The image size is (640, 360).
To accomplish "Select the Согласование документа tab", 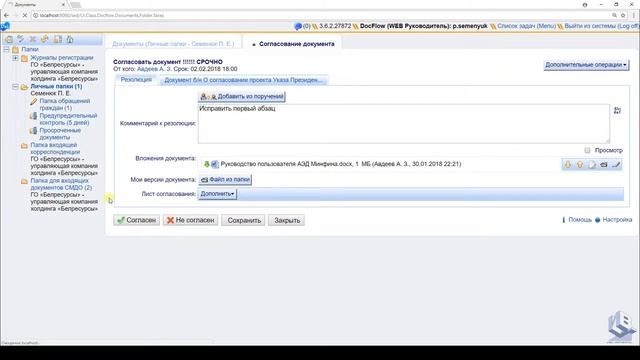I will [296, 44].
